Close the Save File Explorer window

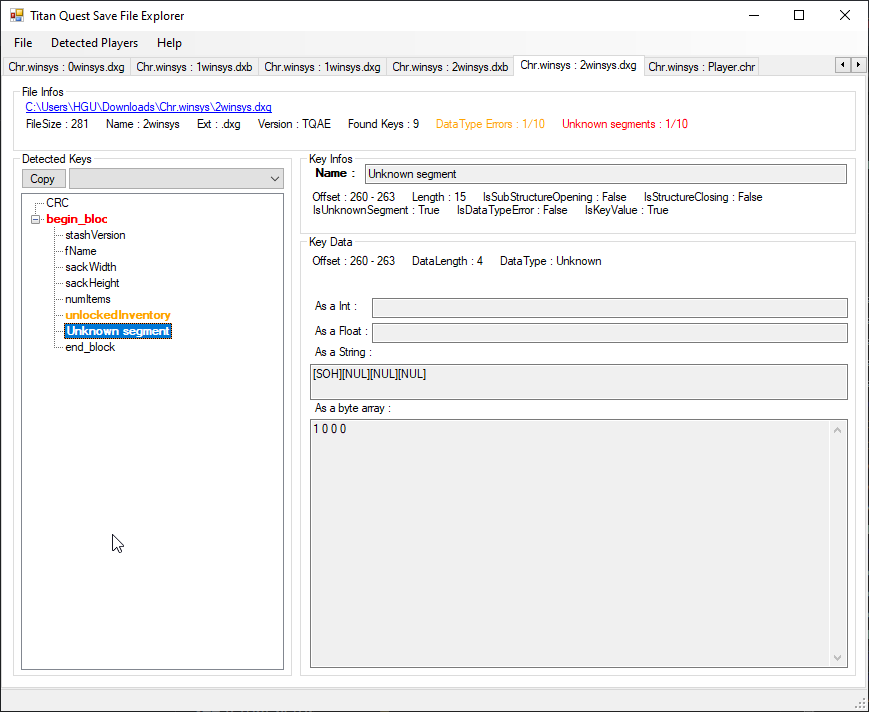[845, 16]
